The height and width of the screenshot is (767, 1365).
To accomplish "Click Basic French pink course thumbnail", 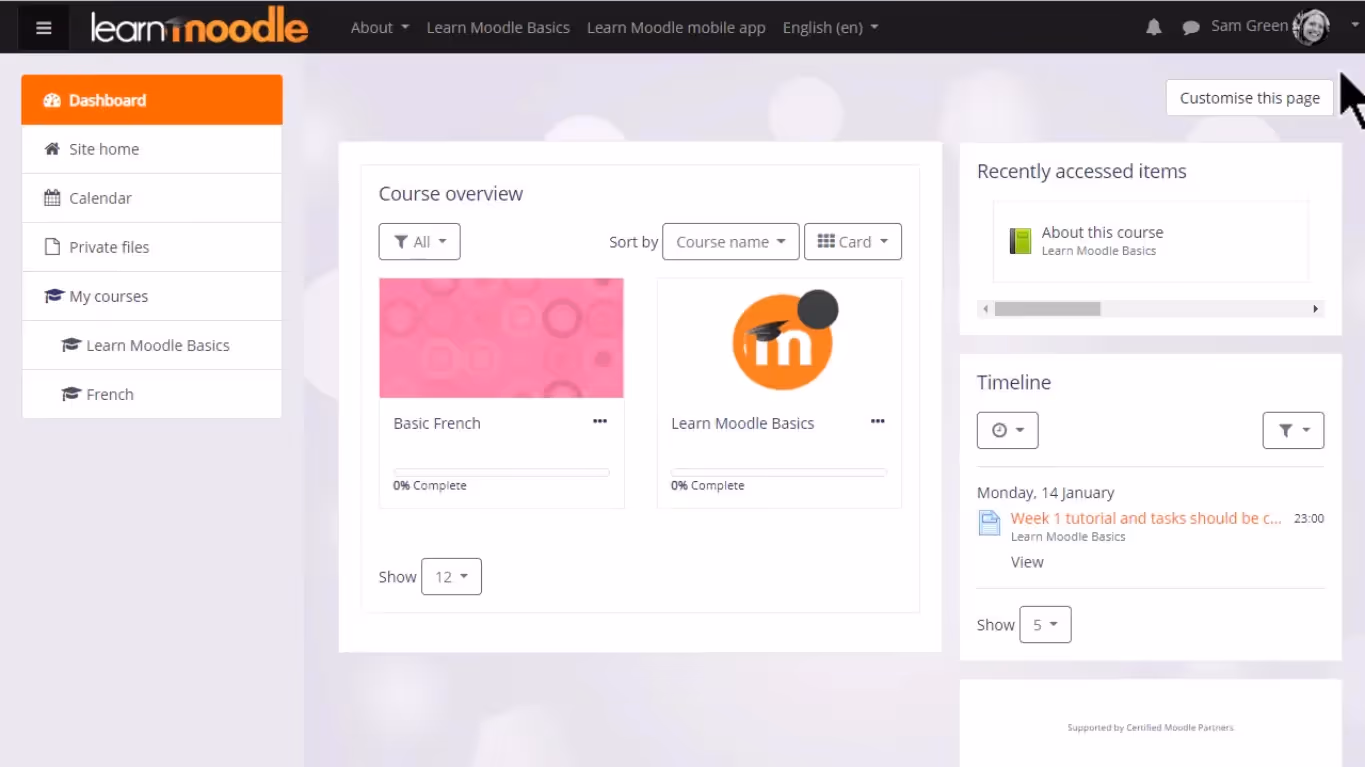I will click(501, 338).
